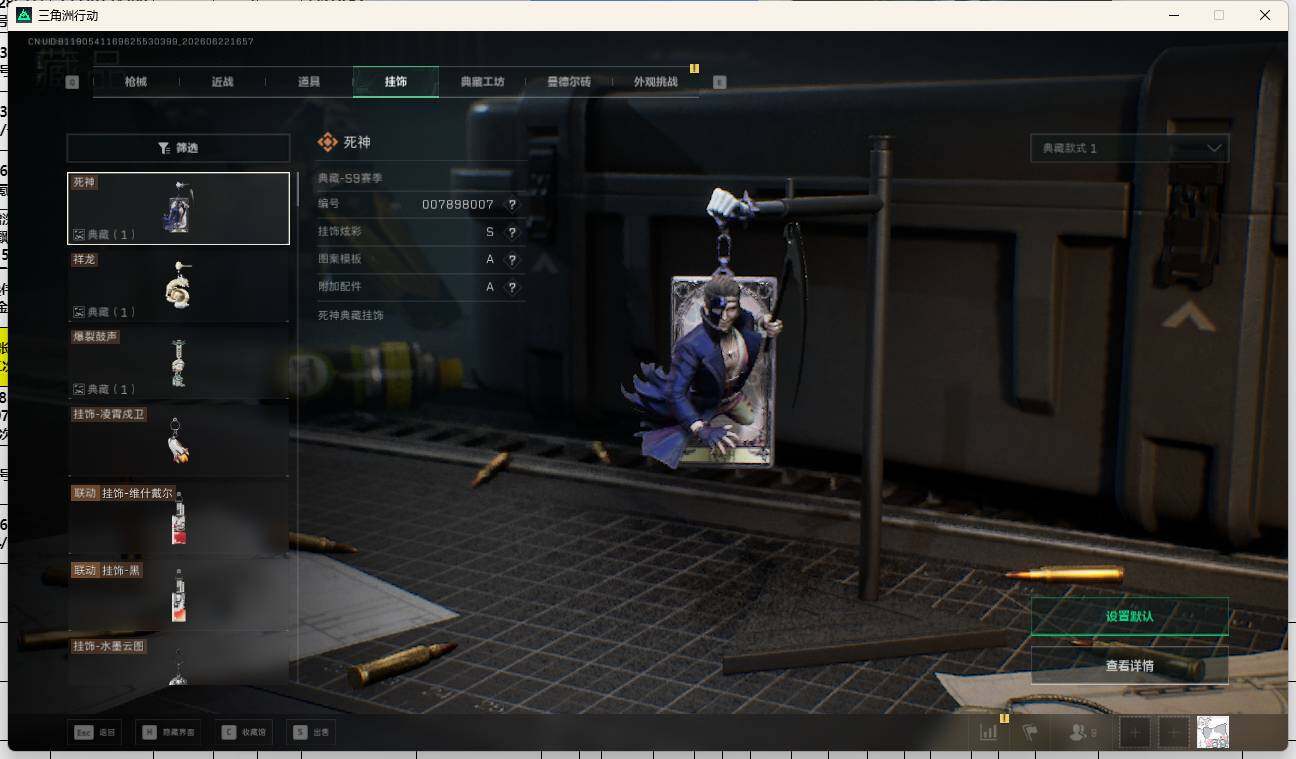Click the 典藏-S9赛季 label
1296x759 pixels.
pyautogui.click(x=350, y=178)
